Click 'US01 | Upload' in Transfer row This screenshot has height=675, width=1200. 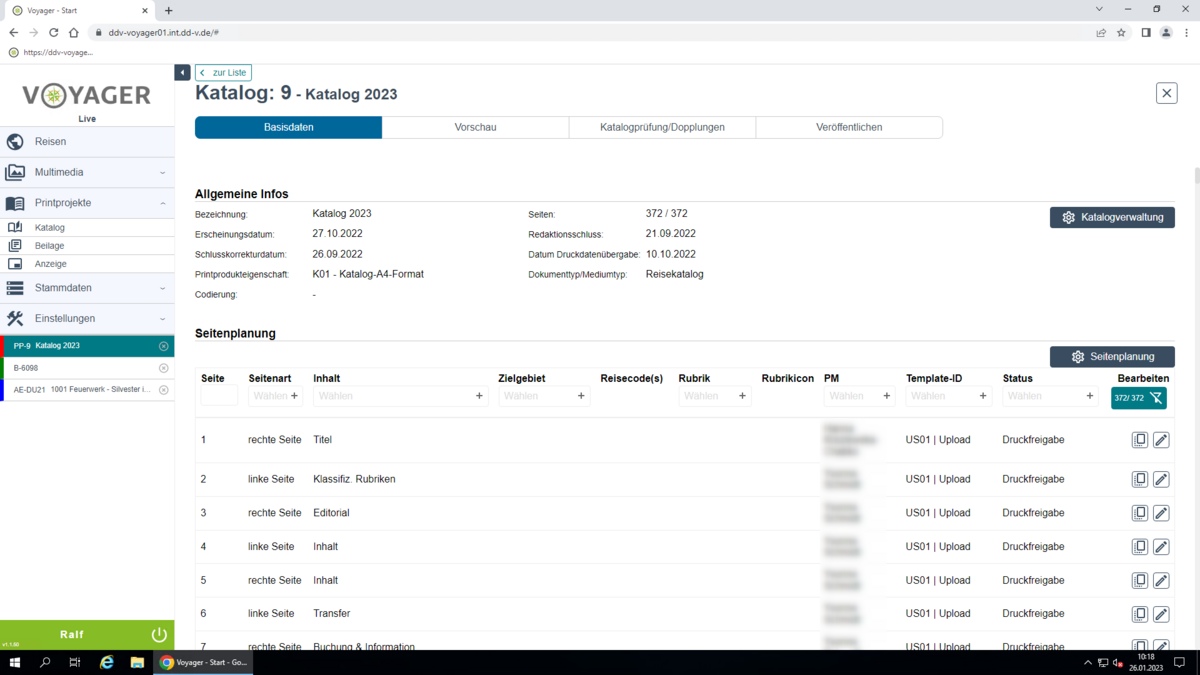click(938, 614)
